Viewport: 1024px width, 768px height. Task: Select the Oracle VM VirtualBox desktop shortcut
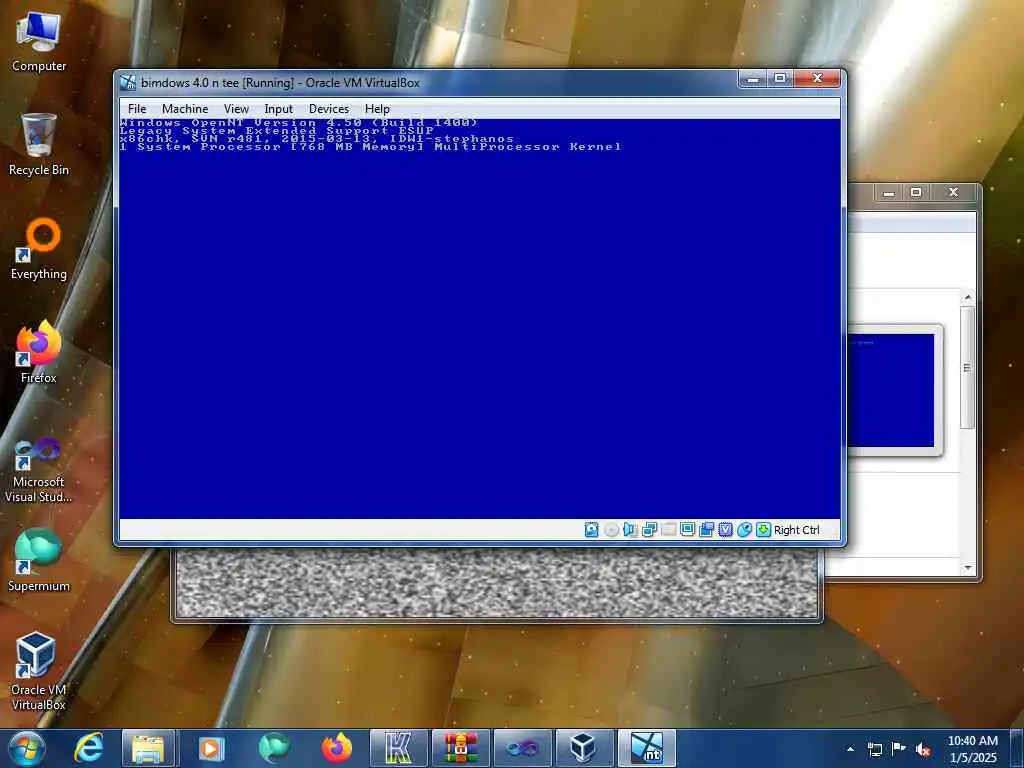click(39, 671)
